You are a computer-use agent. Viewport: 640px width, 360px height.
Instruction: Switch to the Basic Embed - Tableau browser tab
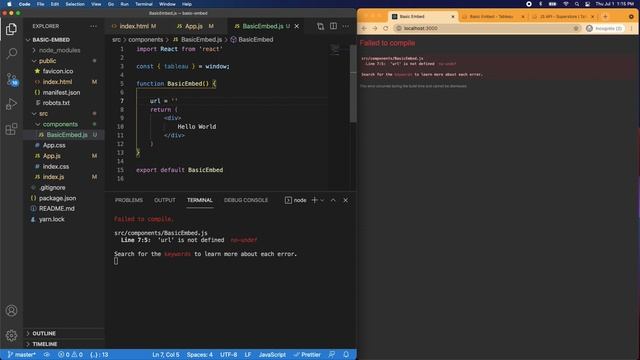pos(493,16)
